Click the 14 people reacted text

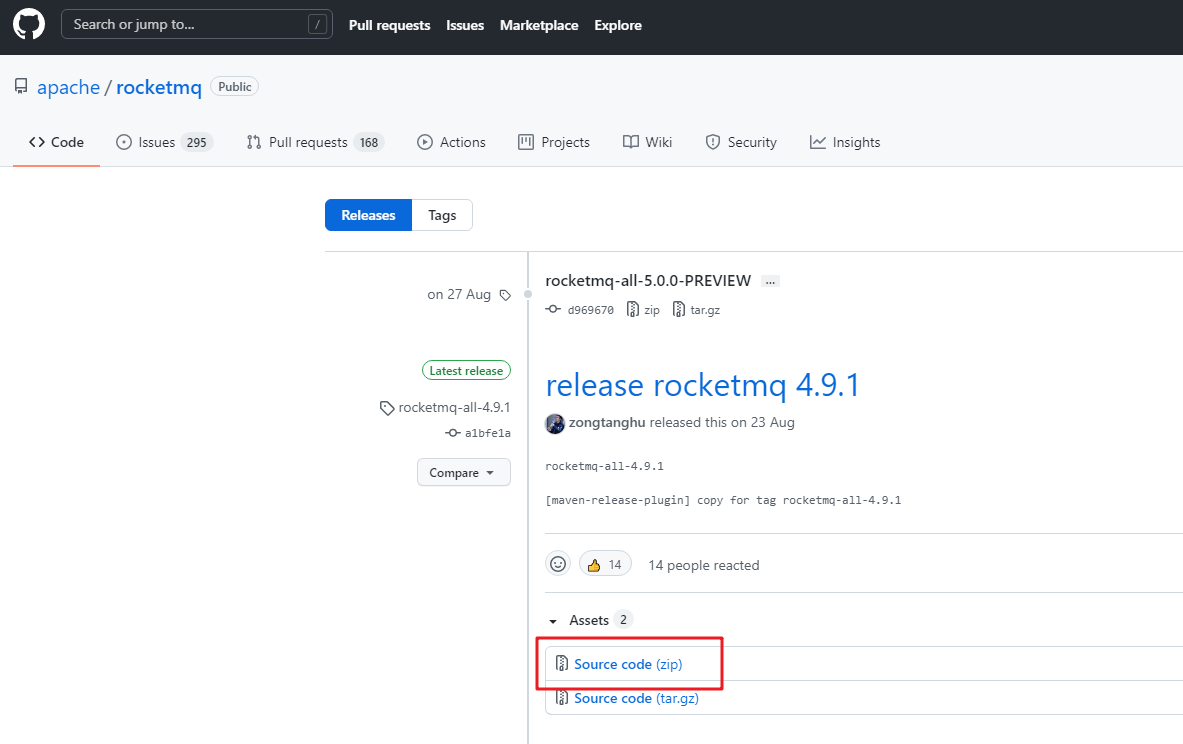tap(704, 565)
